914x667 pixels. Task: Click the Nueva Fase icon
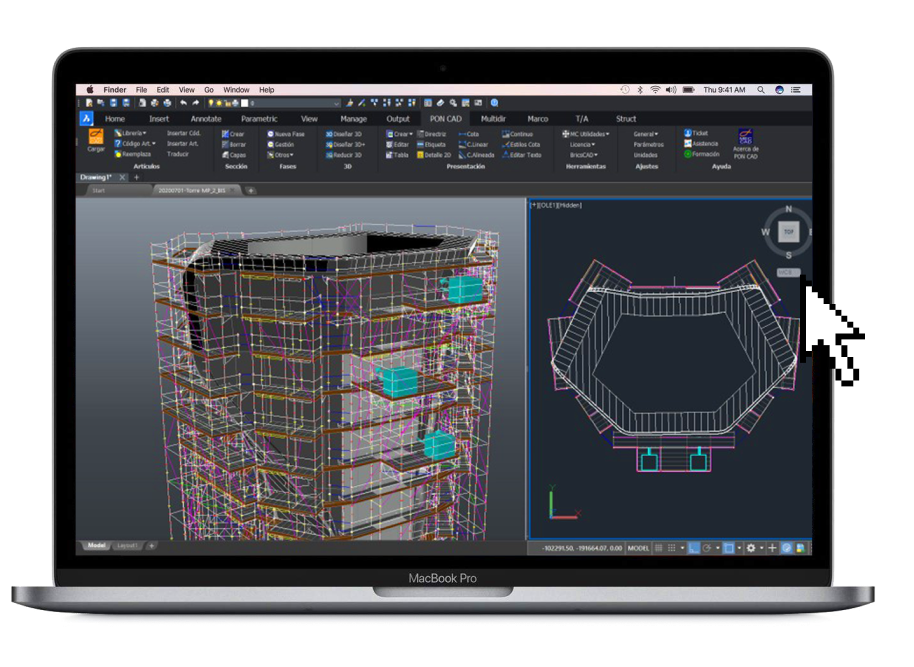(286, 133)
